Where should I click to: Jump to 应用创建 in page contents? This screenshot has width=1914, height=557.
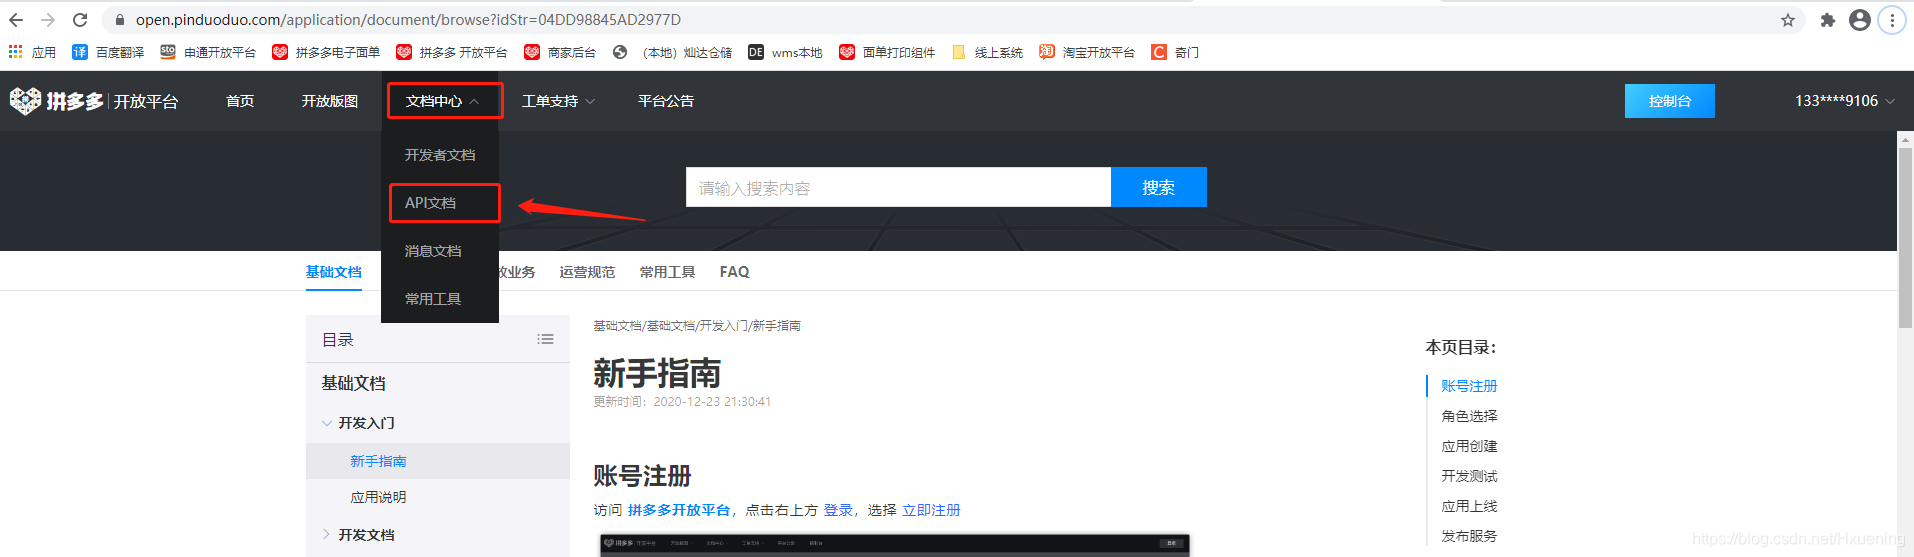(1469, 446)
